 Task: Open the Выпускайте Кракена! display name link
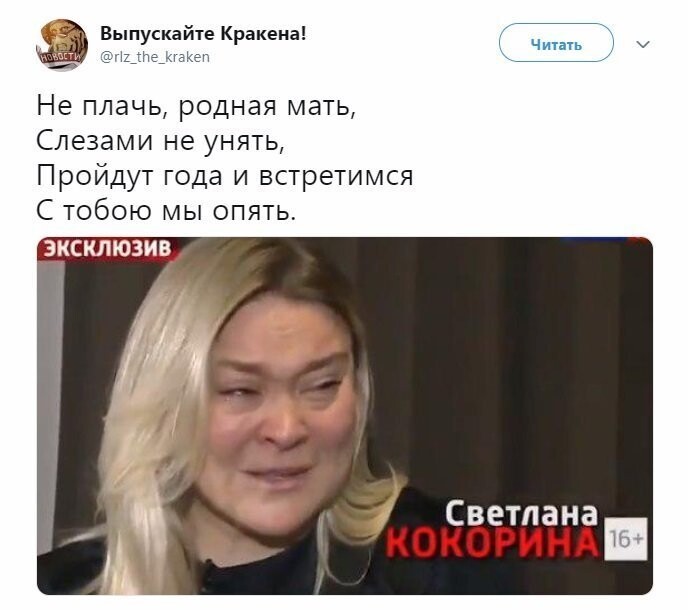[x=203, y=33]
